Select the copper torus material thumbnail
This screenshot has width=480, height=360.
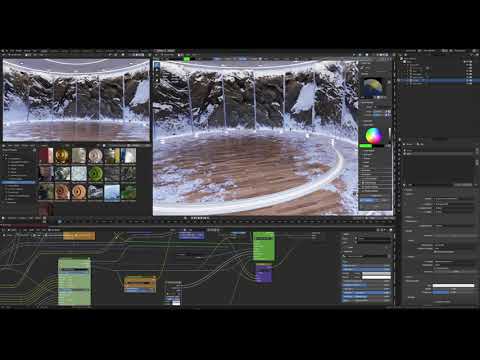click(x=62, y=192)
